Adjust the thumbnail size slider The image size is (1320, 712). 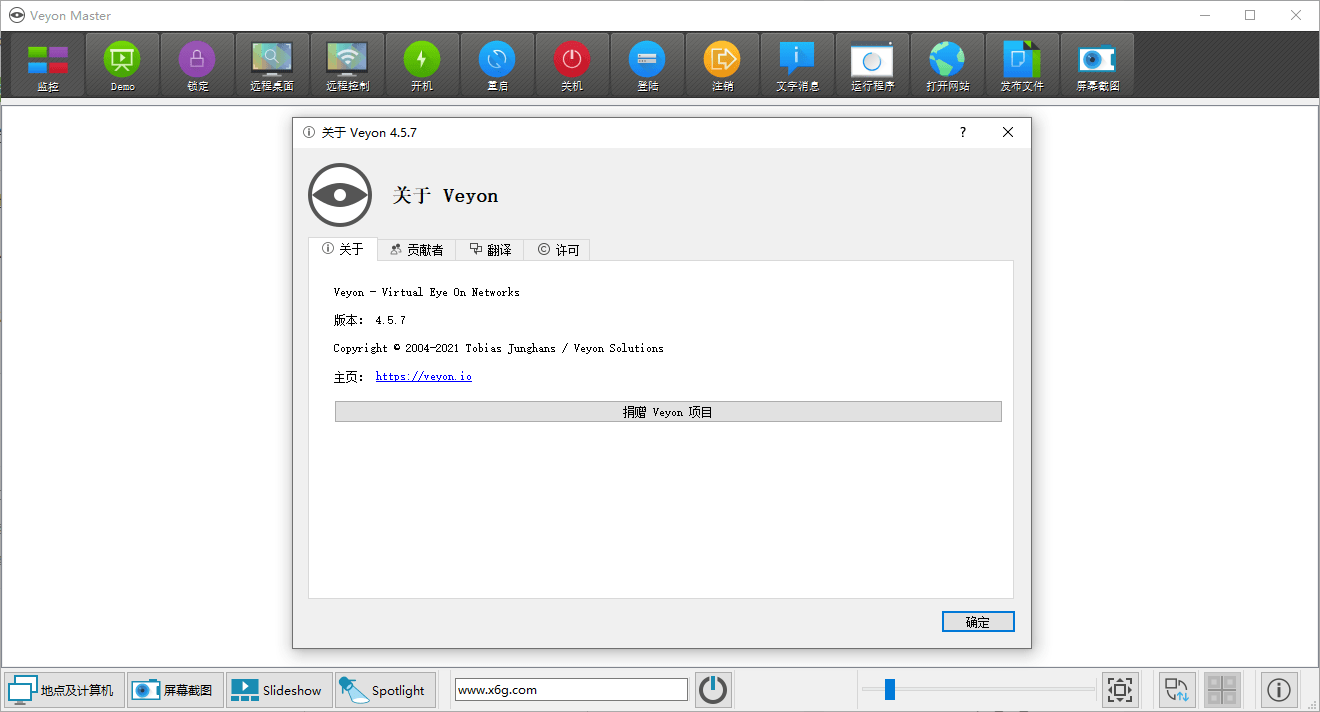pos(977,688)
